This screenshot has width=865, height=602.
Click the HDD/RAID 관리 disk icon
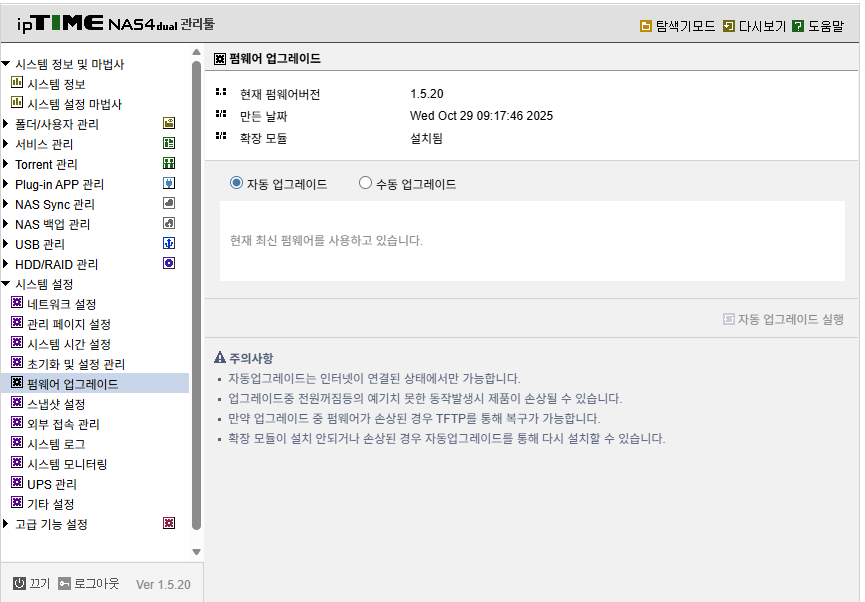pos(169,263)
